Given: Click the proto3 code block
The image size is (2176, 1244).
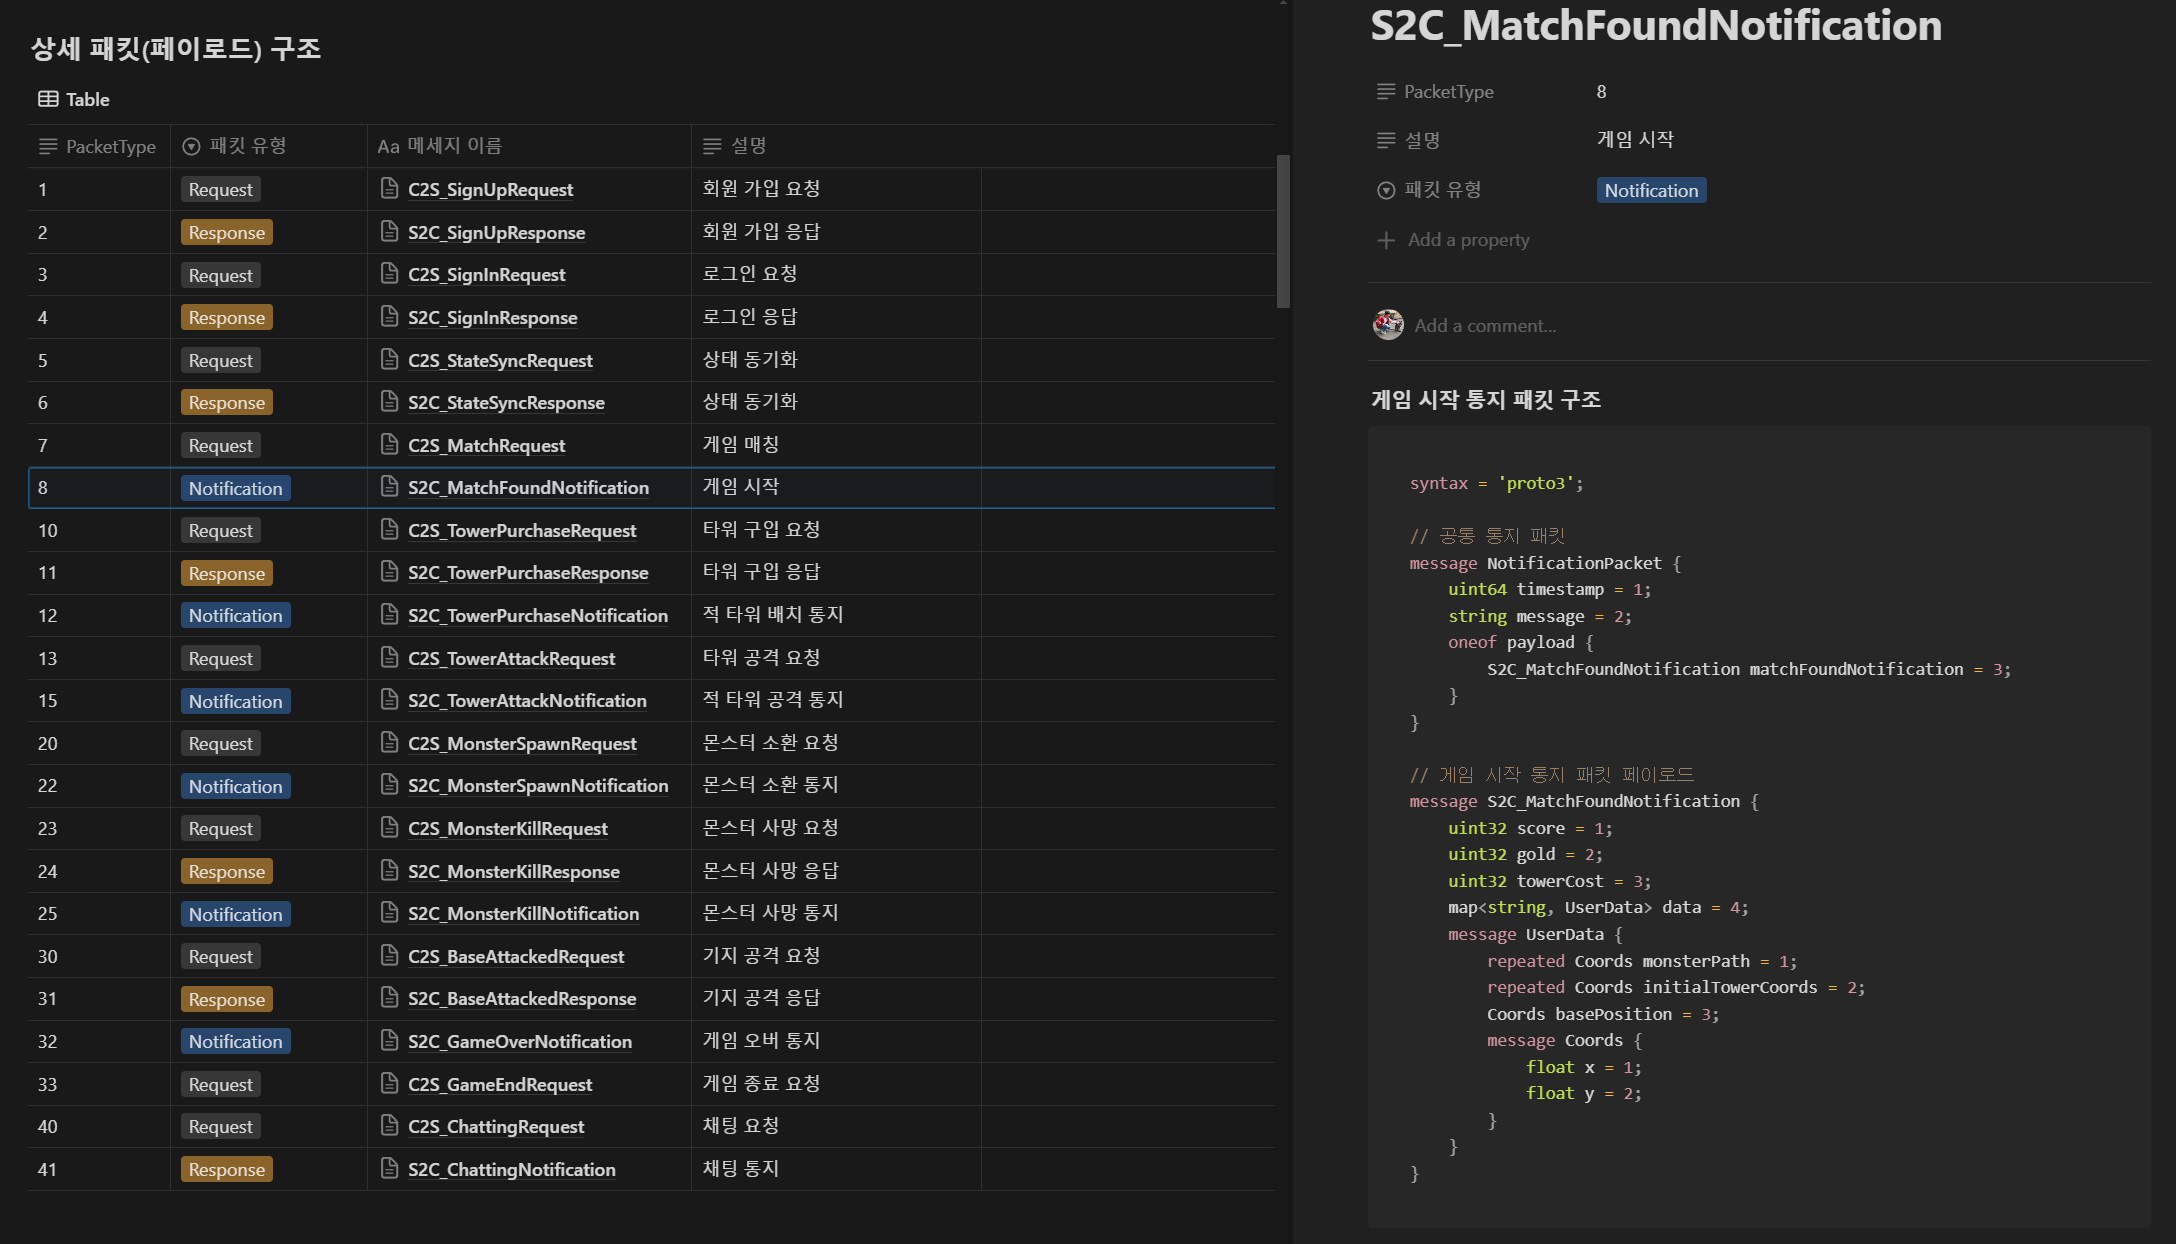Looking at the screenshot, I should coord(1759,827).
